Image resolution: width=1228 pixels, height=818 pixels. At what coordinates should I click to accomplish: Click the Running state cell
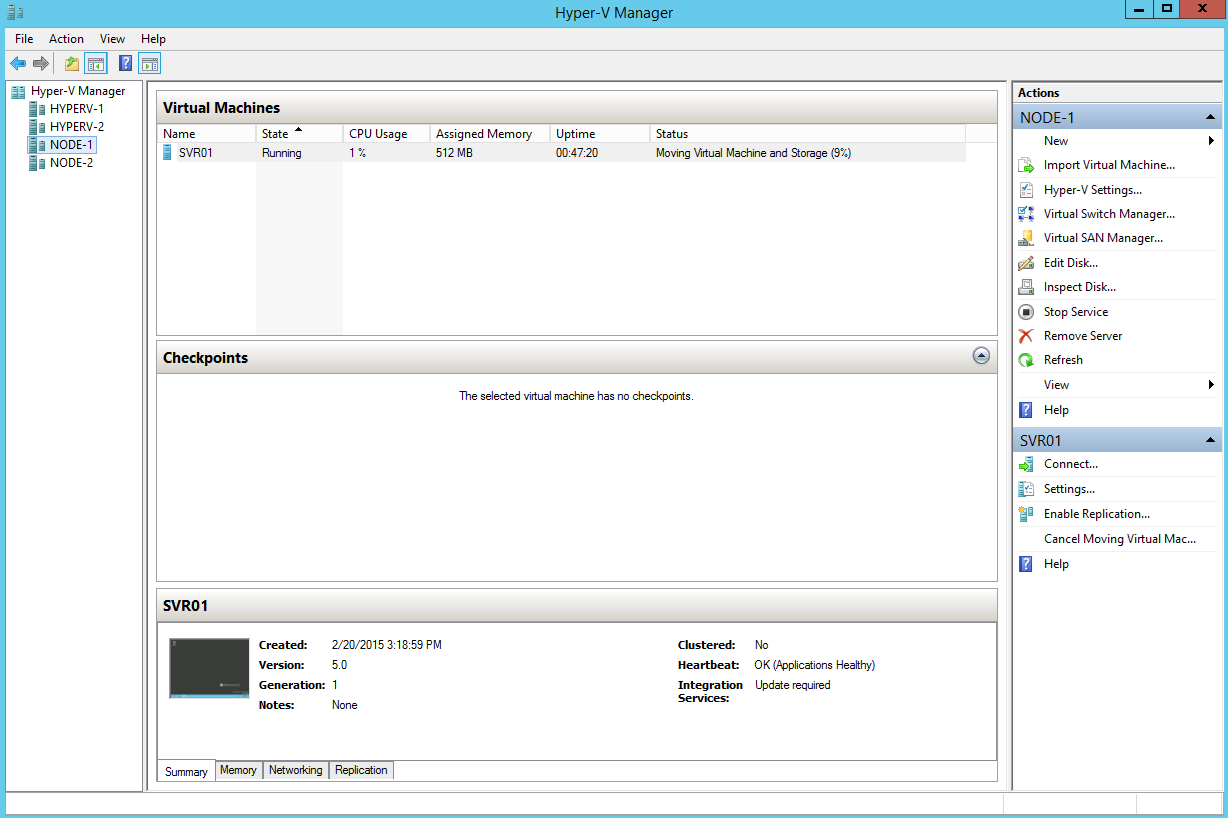click(x=281, y=153)
